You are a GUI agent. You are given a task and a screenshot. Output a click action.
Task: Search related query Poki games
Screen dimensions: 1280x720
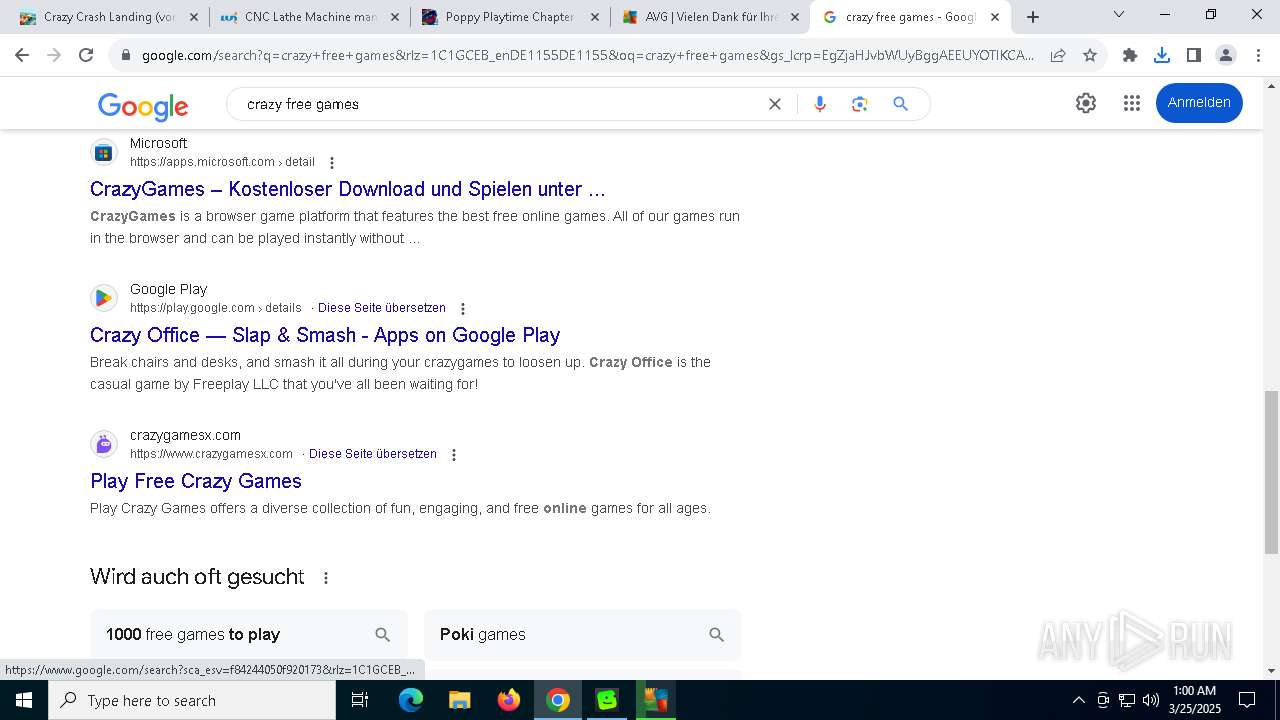[x=583, y=635]
